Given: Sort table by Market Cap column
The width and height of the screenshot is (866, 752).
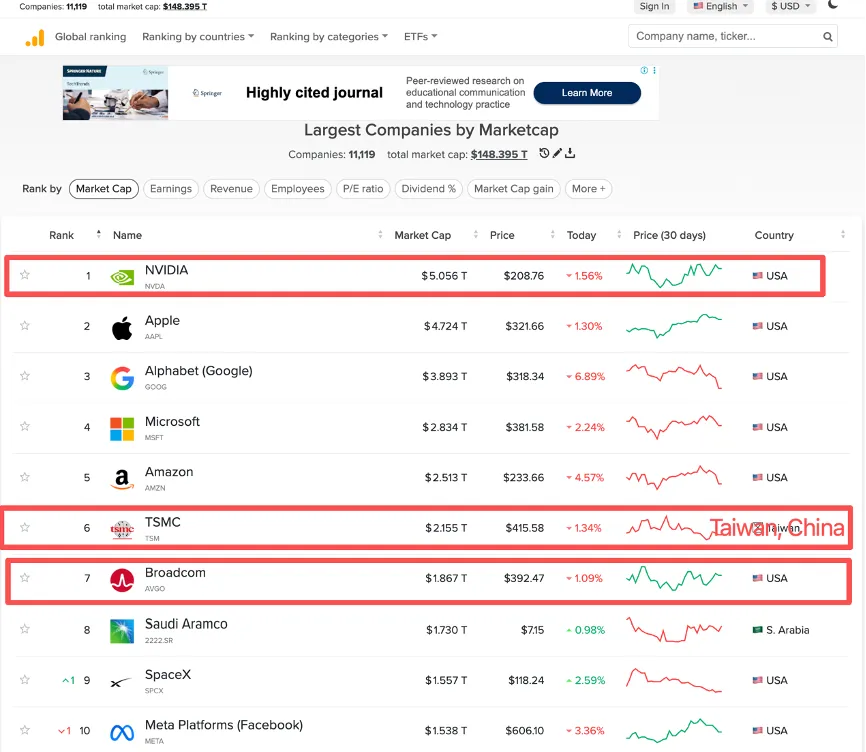Looking at the screenshot, I should pyautogui.click(x=423, y=235).
